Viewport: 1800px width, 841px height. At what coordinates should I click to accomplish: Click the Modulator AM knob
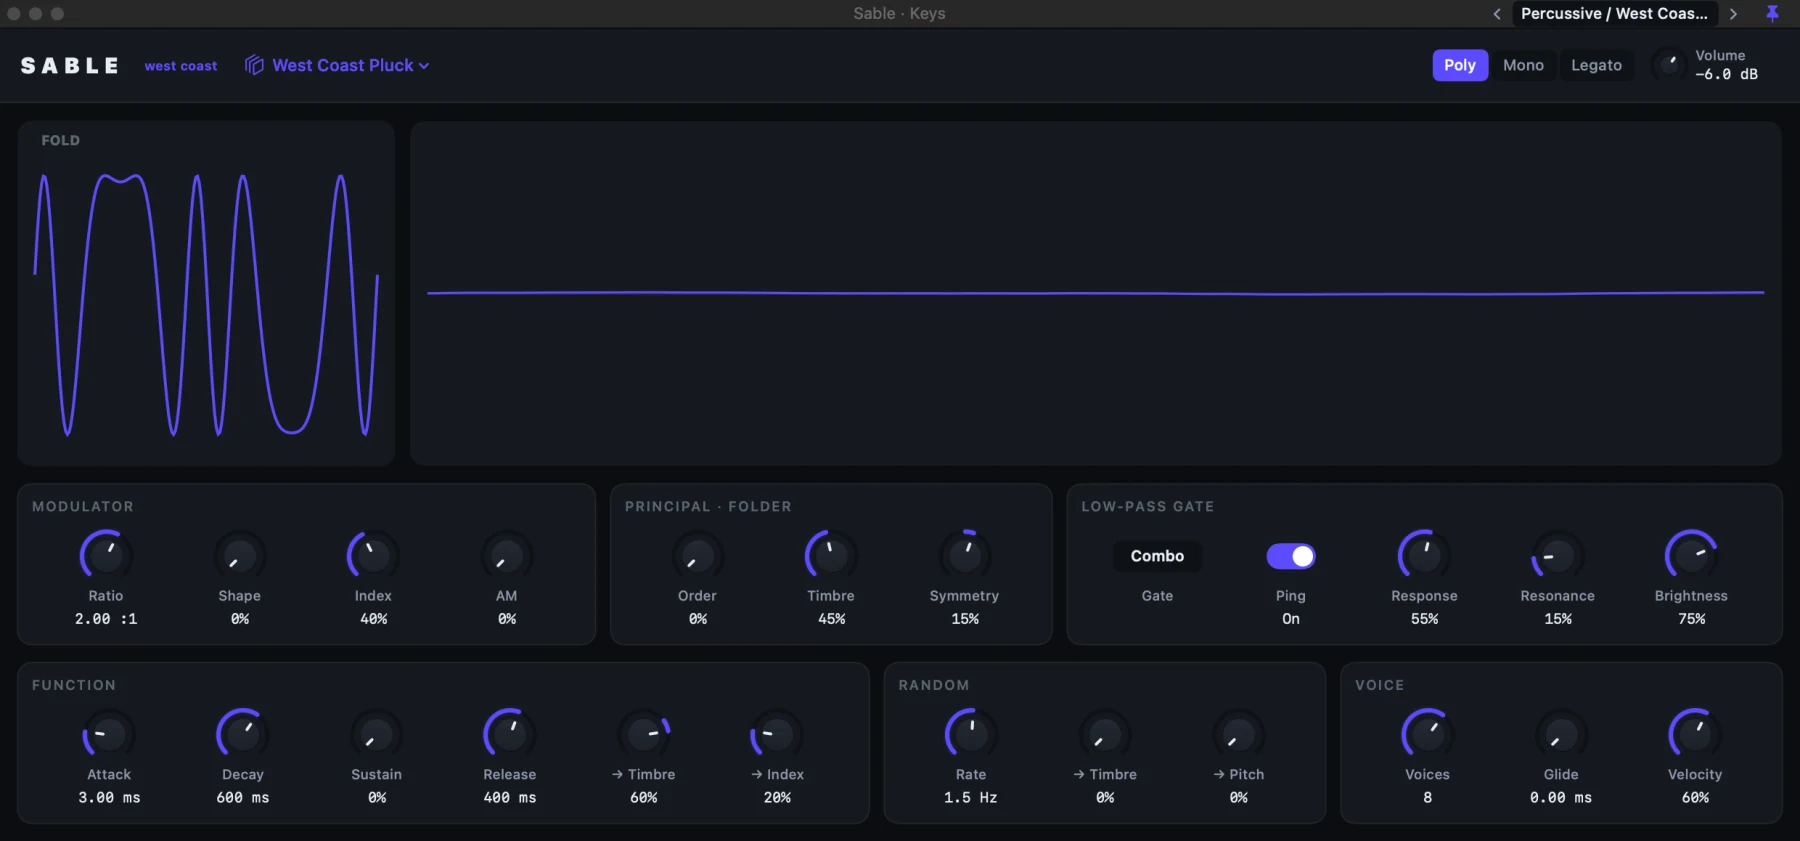tap(507, 555)
